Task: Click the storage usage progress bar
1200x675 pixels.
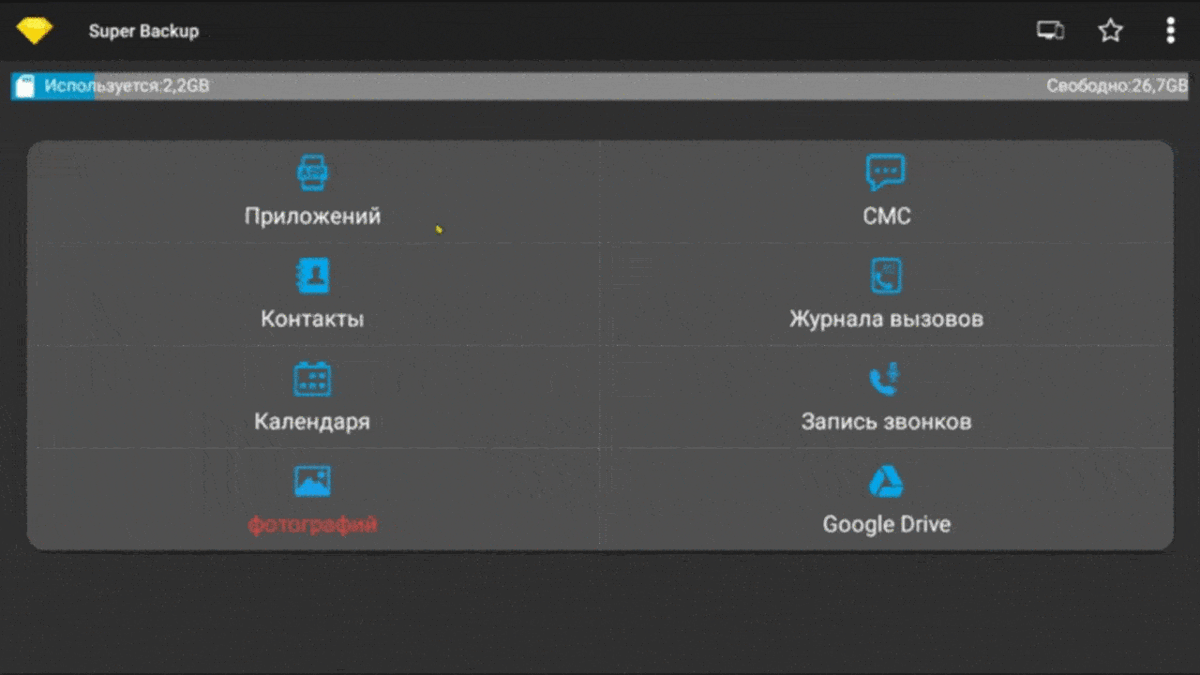Action: click(600, 87)
